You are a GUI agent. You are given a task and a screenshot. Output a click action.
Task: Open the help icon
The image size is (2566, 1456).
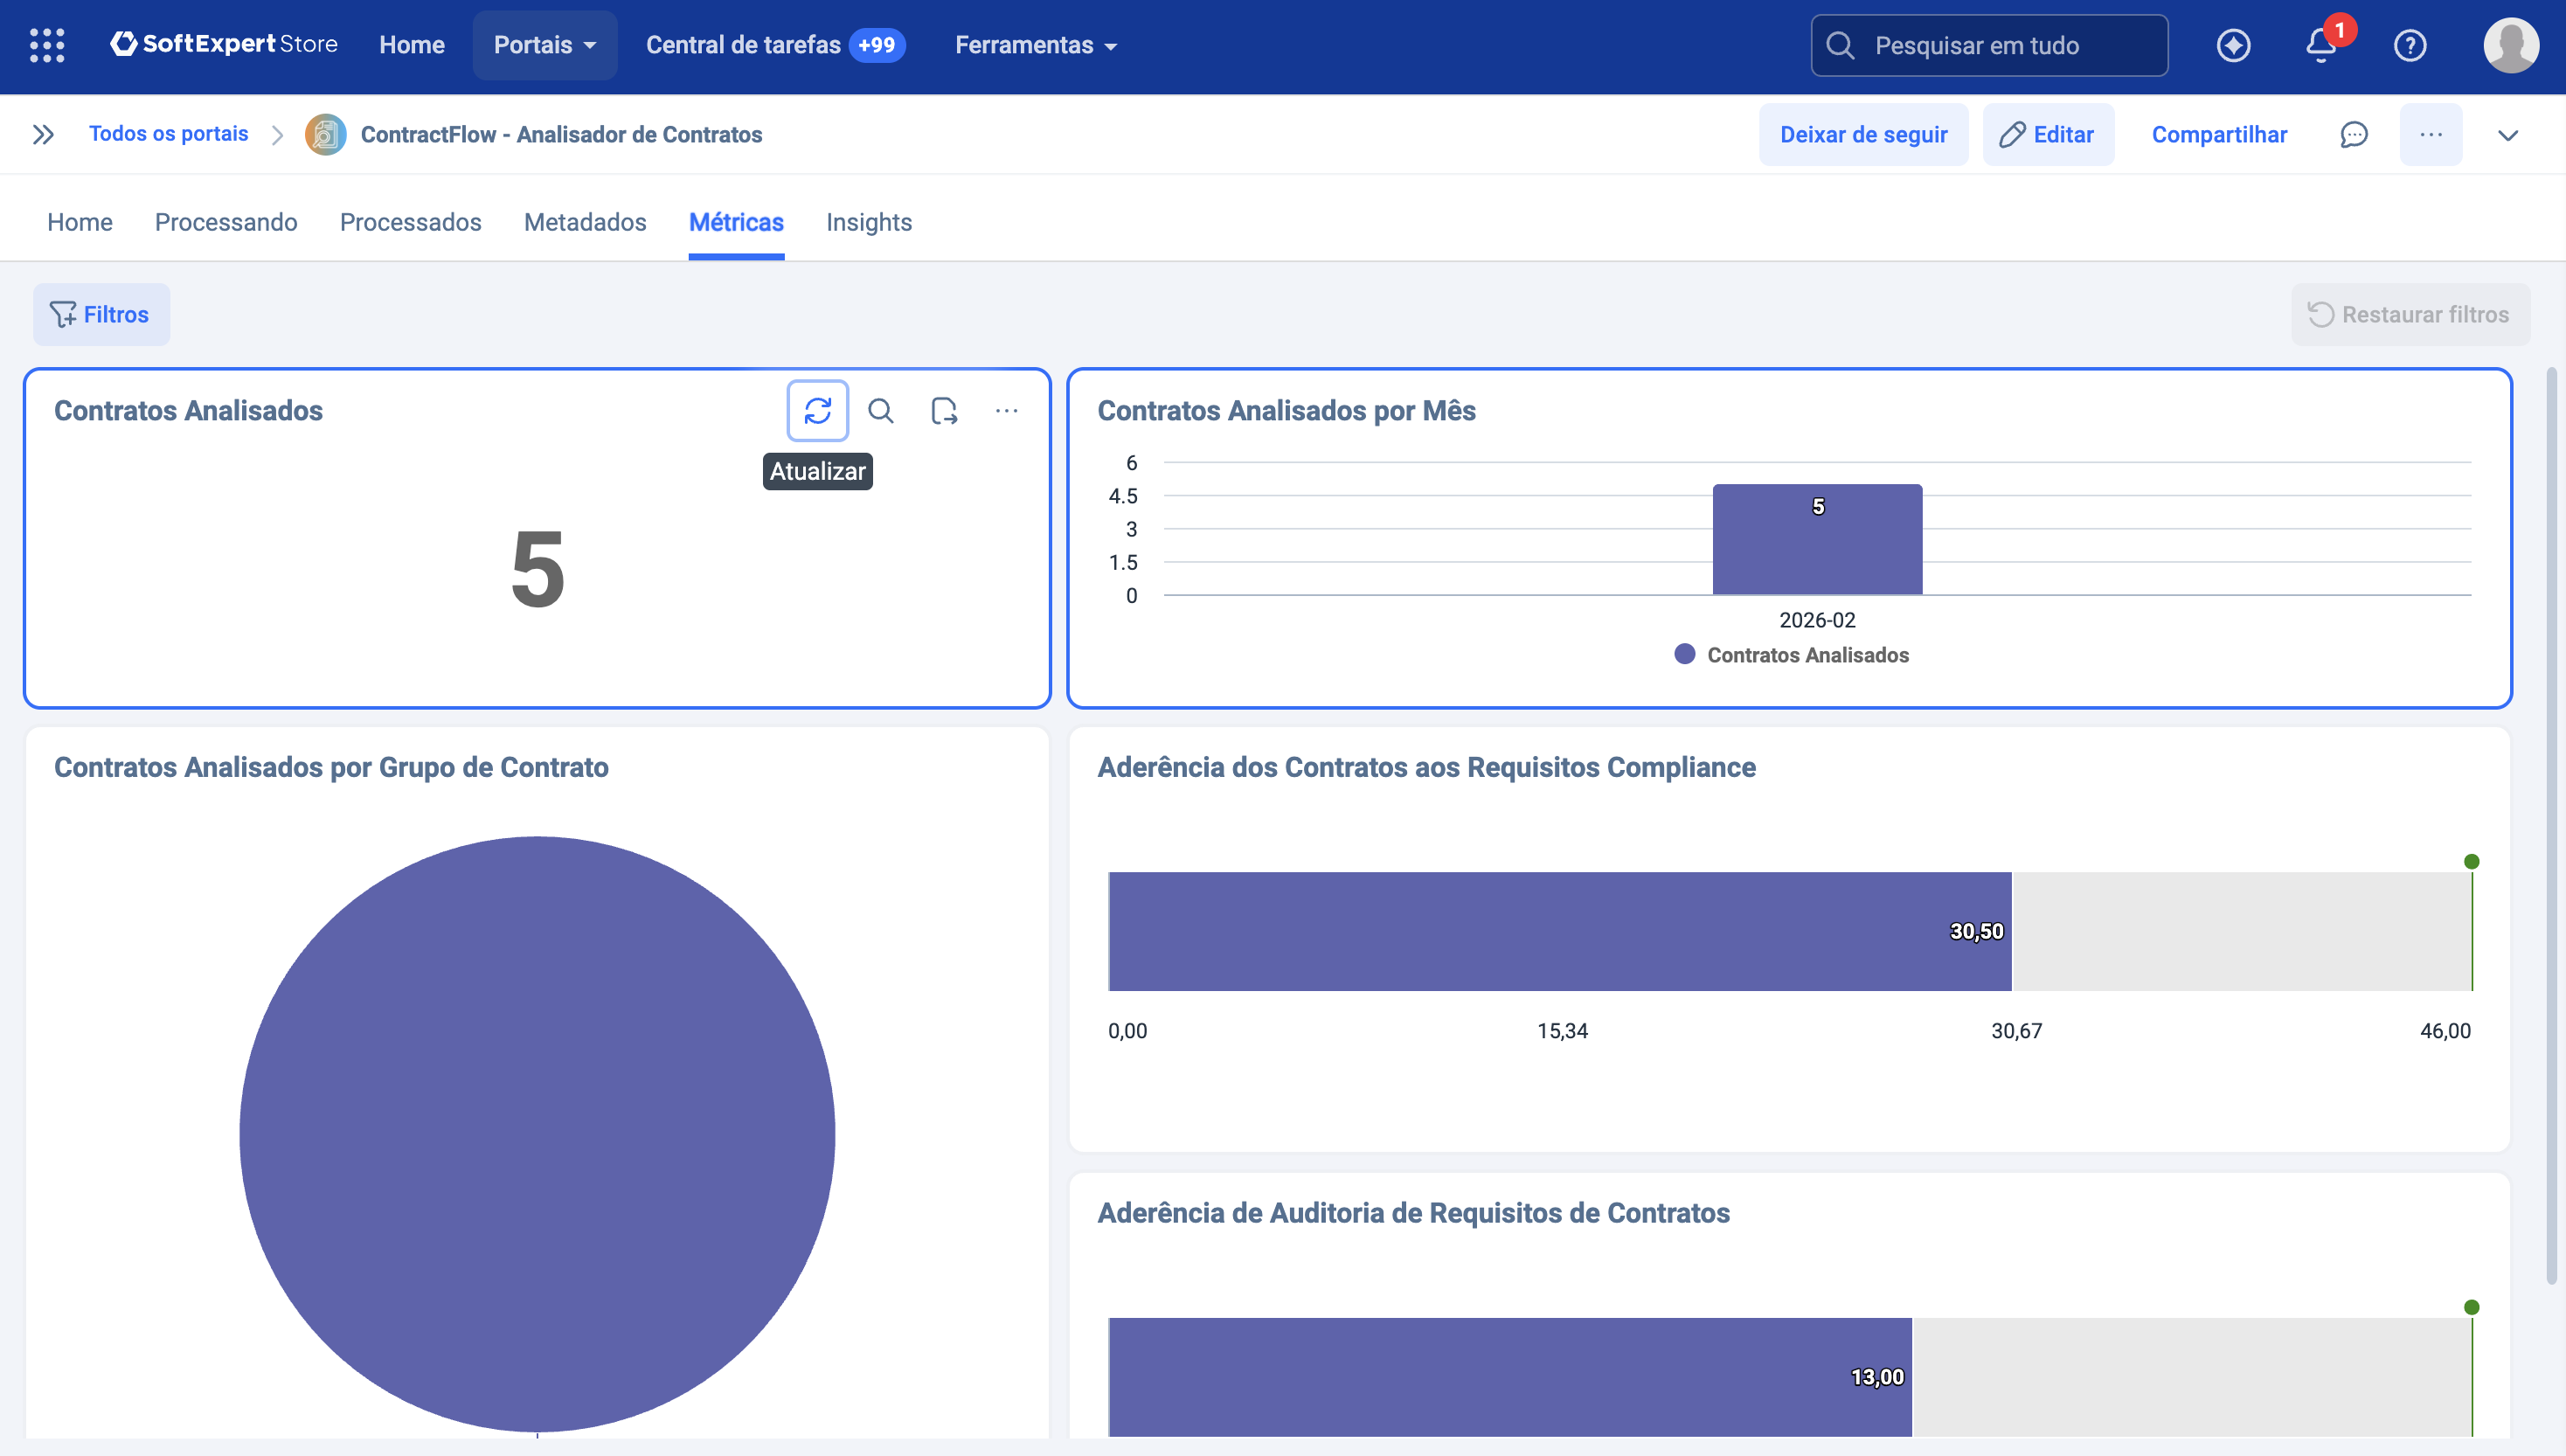tap(2410, 45)
